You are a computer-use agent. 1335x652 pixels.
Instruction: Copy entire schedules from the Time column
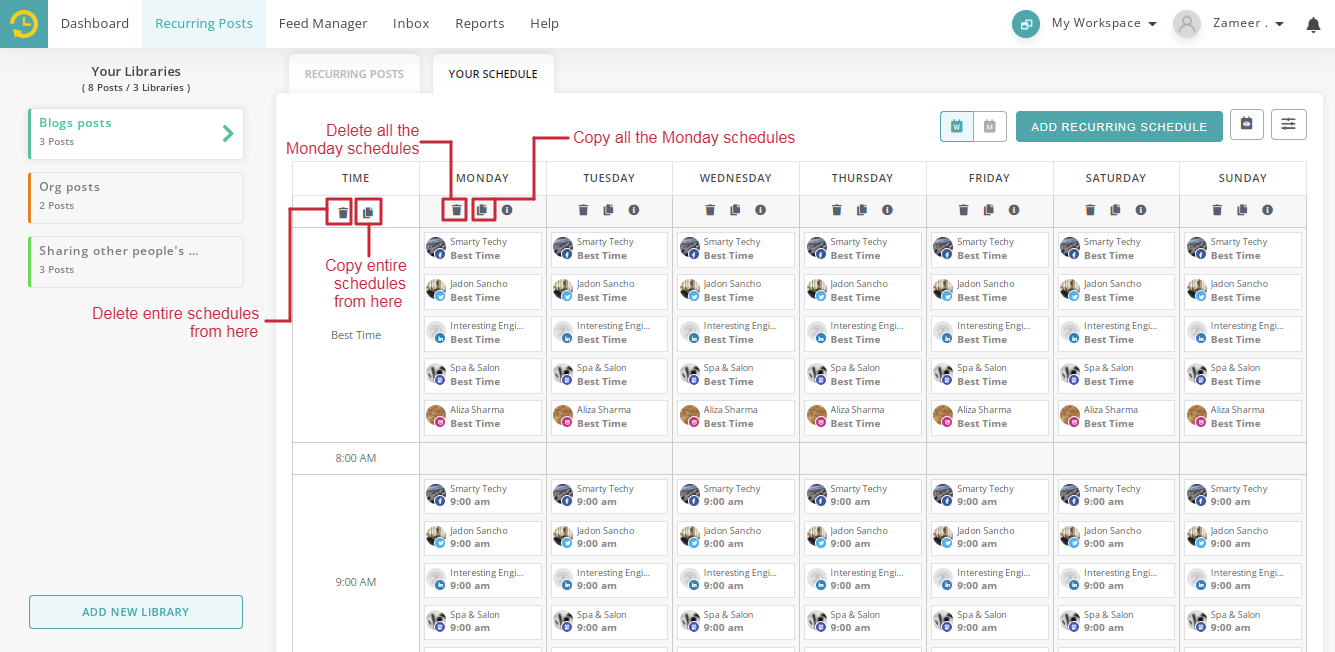(368, 212)
